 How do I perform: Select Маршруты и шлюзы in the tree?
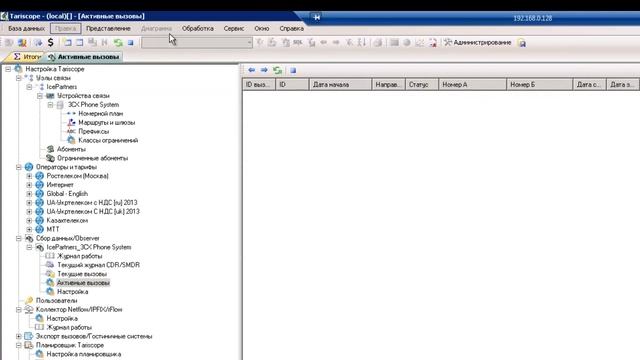[x=107, y=122]
